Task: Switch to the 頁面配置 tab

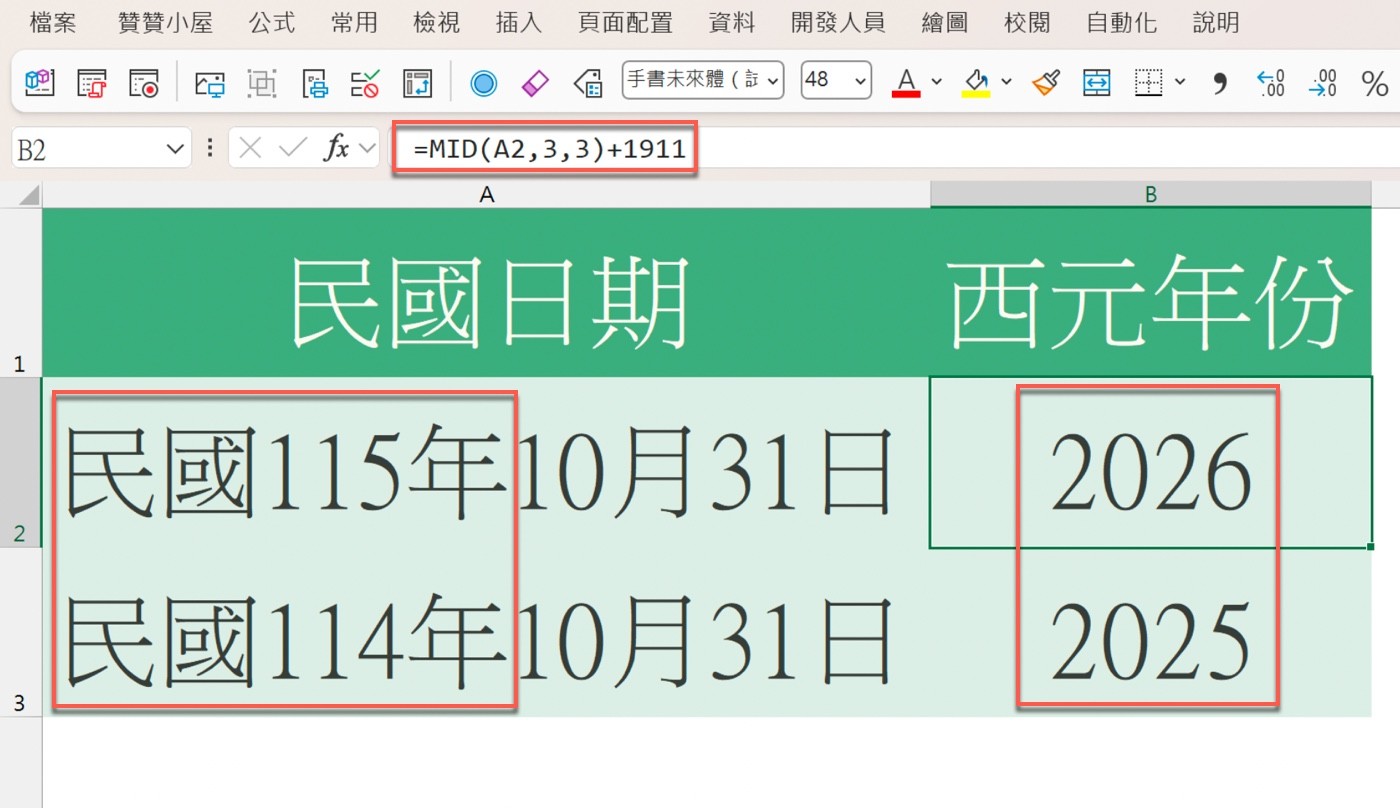Action: point(626,22)
